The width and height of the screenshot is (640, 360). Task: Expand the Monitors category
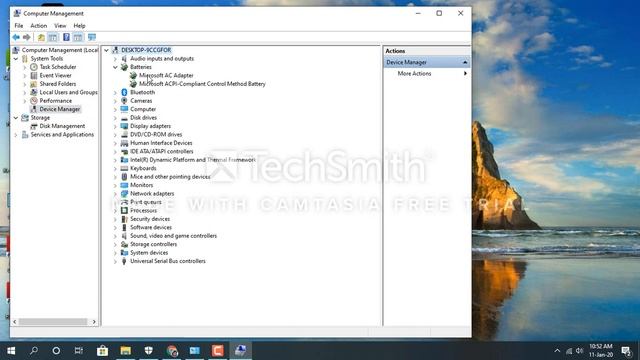coord(115,185)
